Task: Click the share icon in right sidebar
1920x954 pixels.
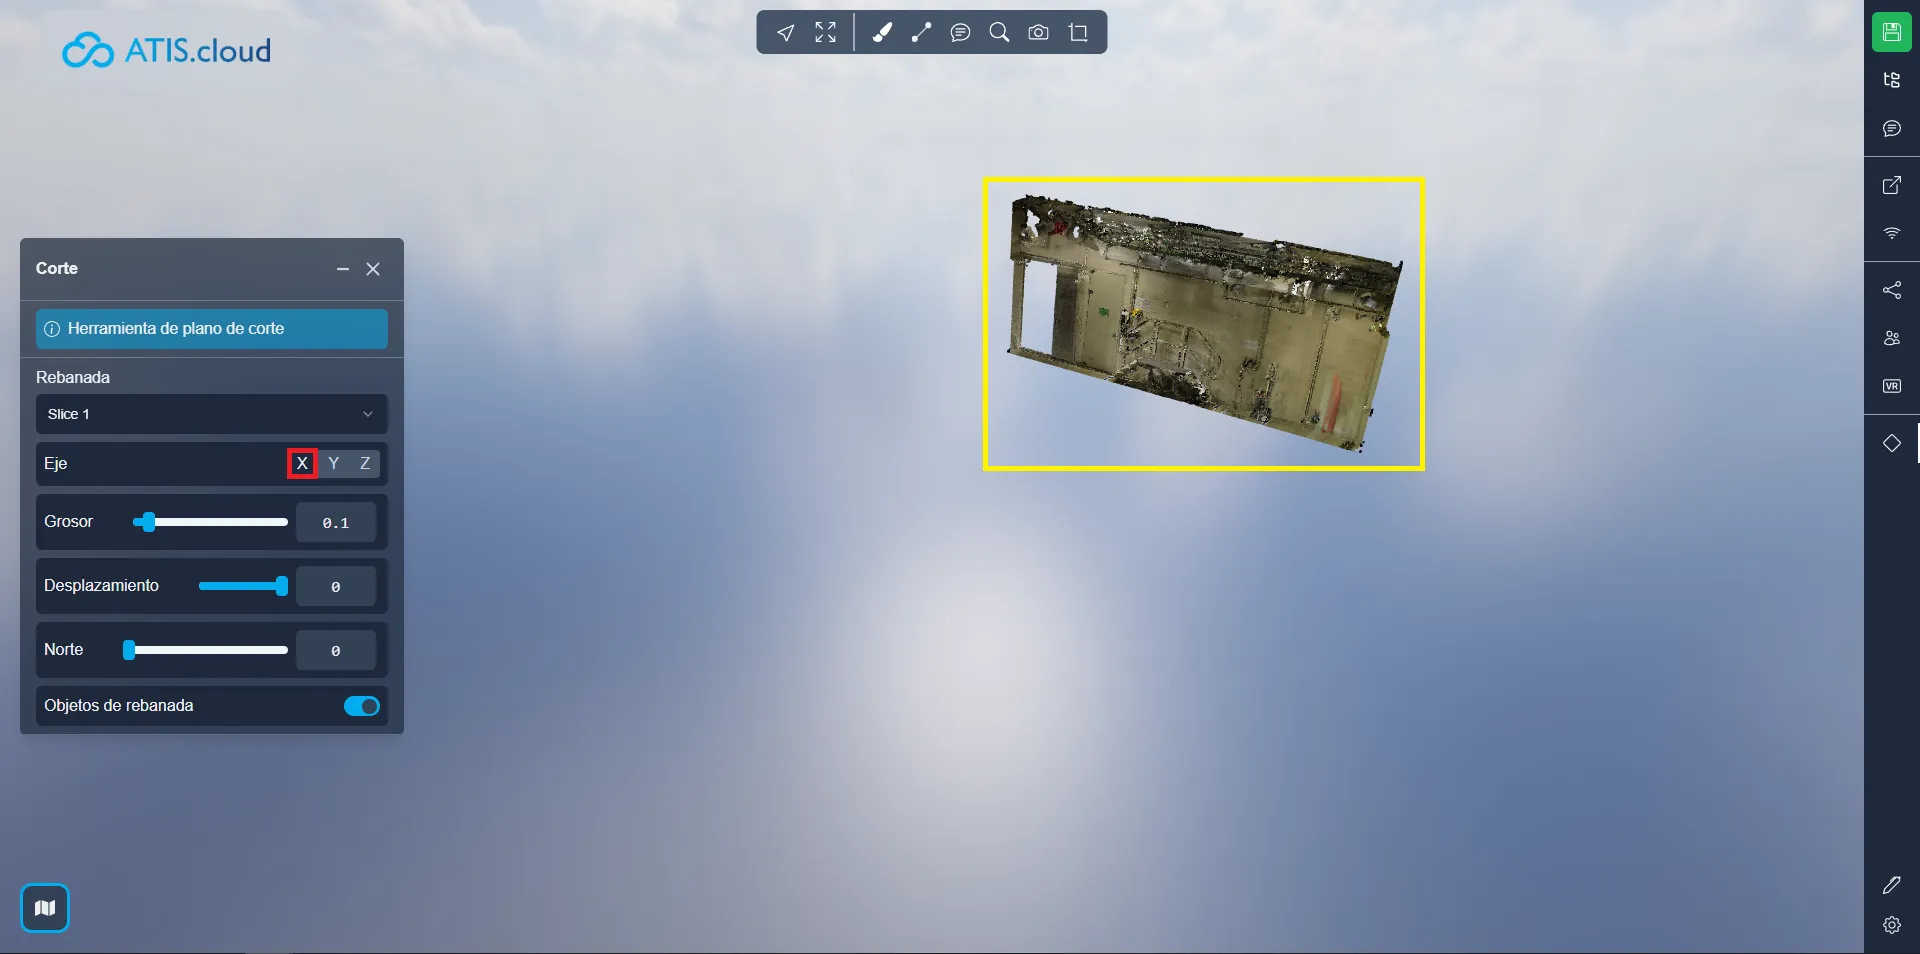Action: tap(1891, 290)
